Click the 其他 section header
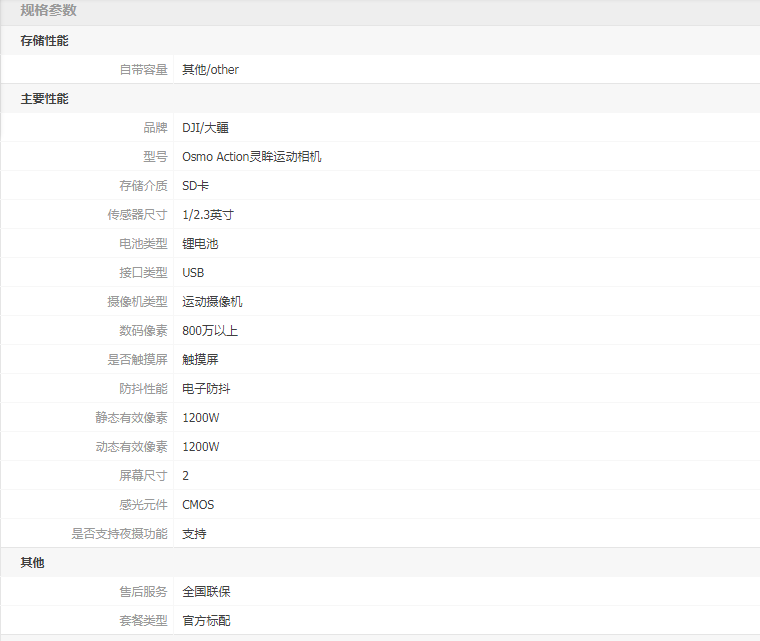760x641 pixels. tap(32, 563)
